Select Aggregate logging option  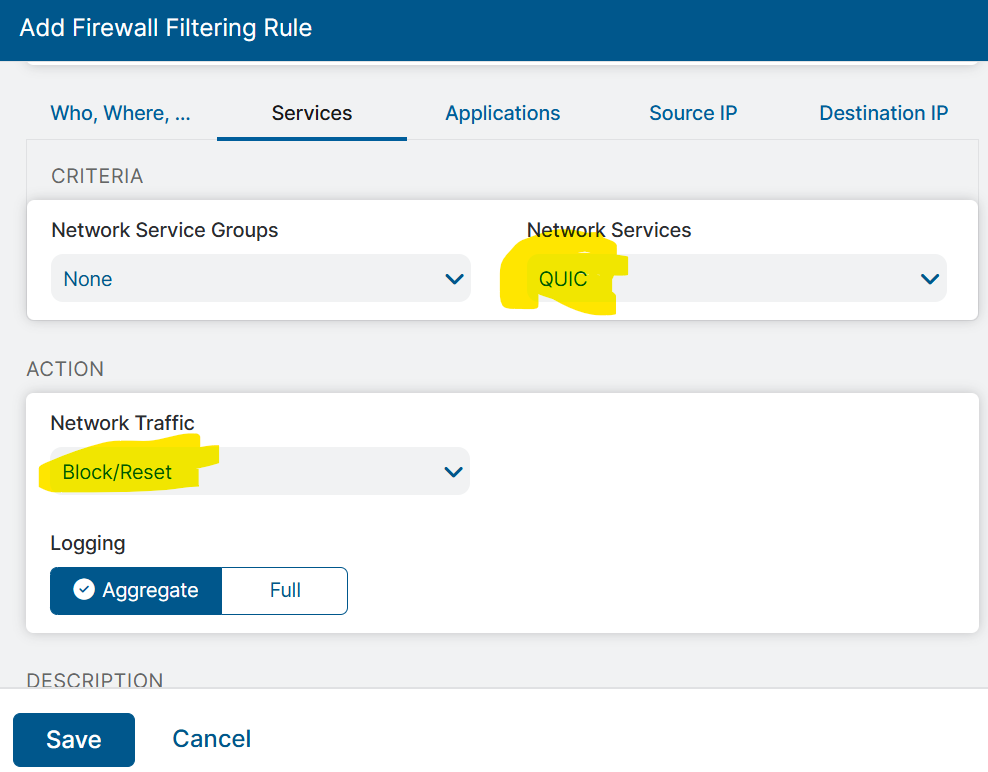pyautogui.click(x=136, y=590)
